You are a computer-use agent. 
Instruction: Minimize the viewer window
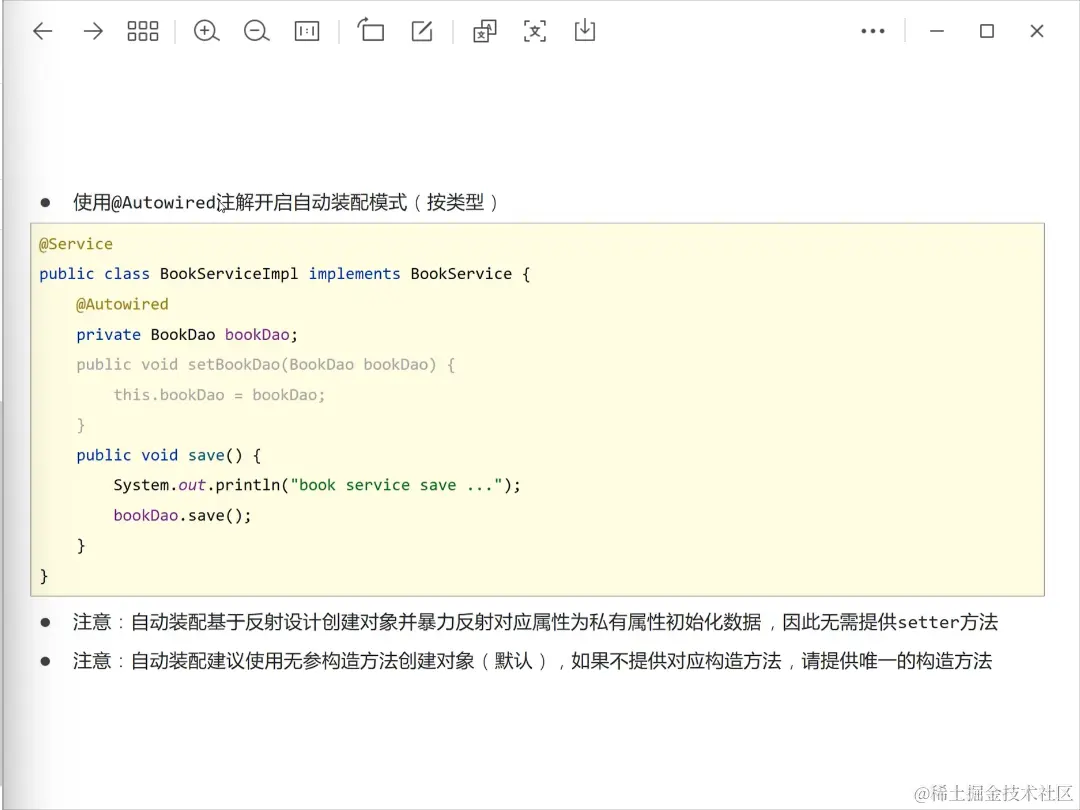point(937,31)
